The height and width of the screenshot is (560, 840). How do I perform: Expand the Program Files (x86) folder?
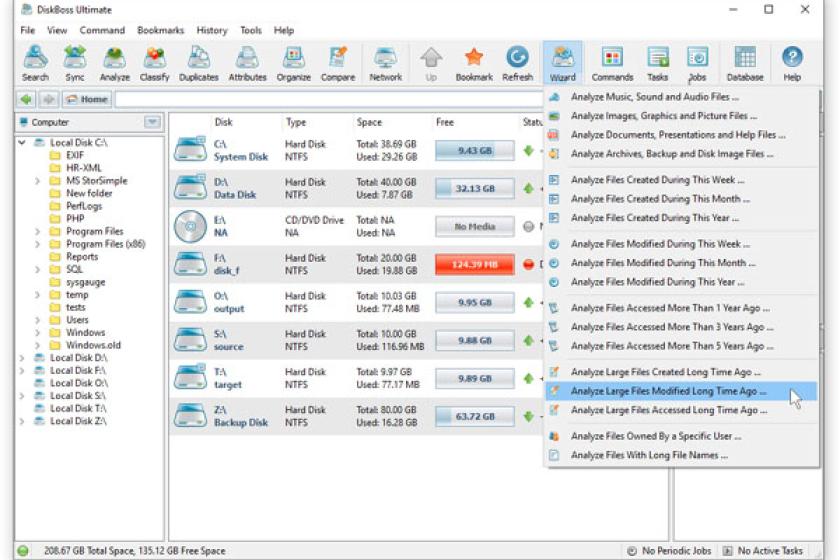coord(38,244)
